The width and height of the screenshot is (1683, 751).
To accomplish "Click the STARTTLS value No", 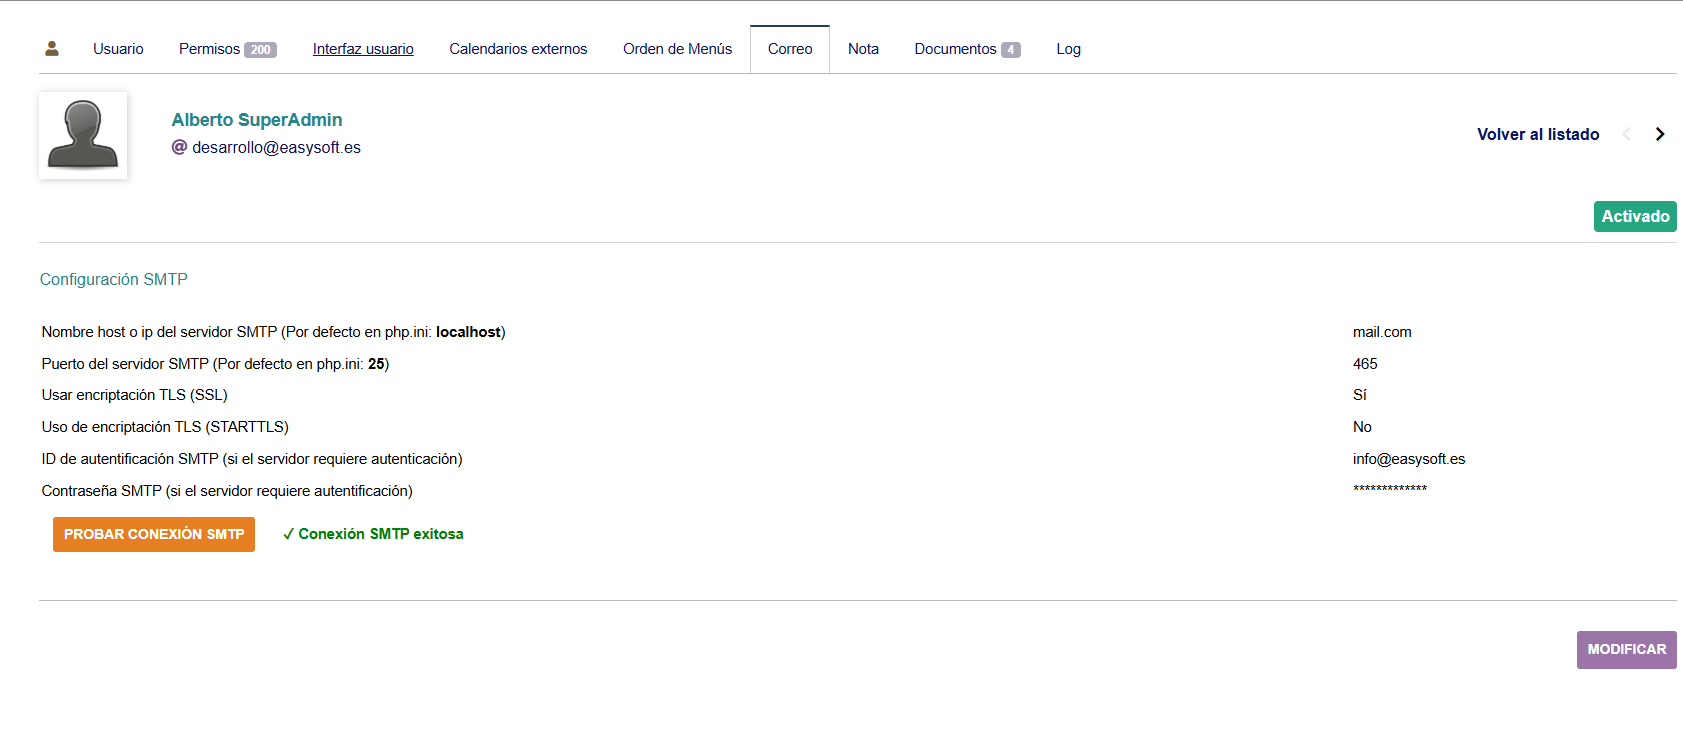I will point(1362,427).
